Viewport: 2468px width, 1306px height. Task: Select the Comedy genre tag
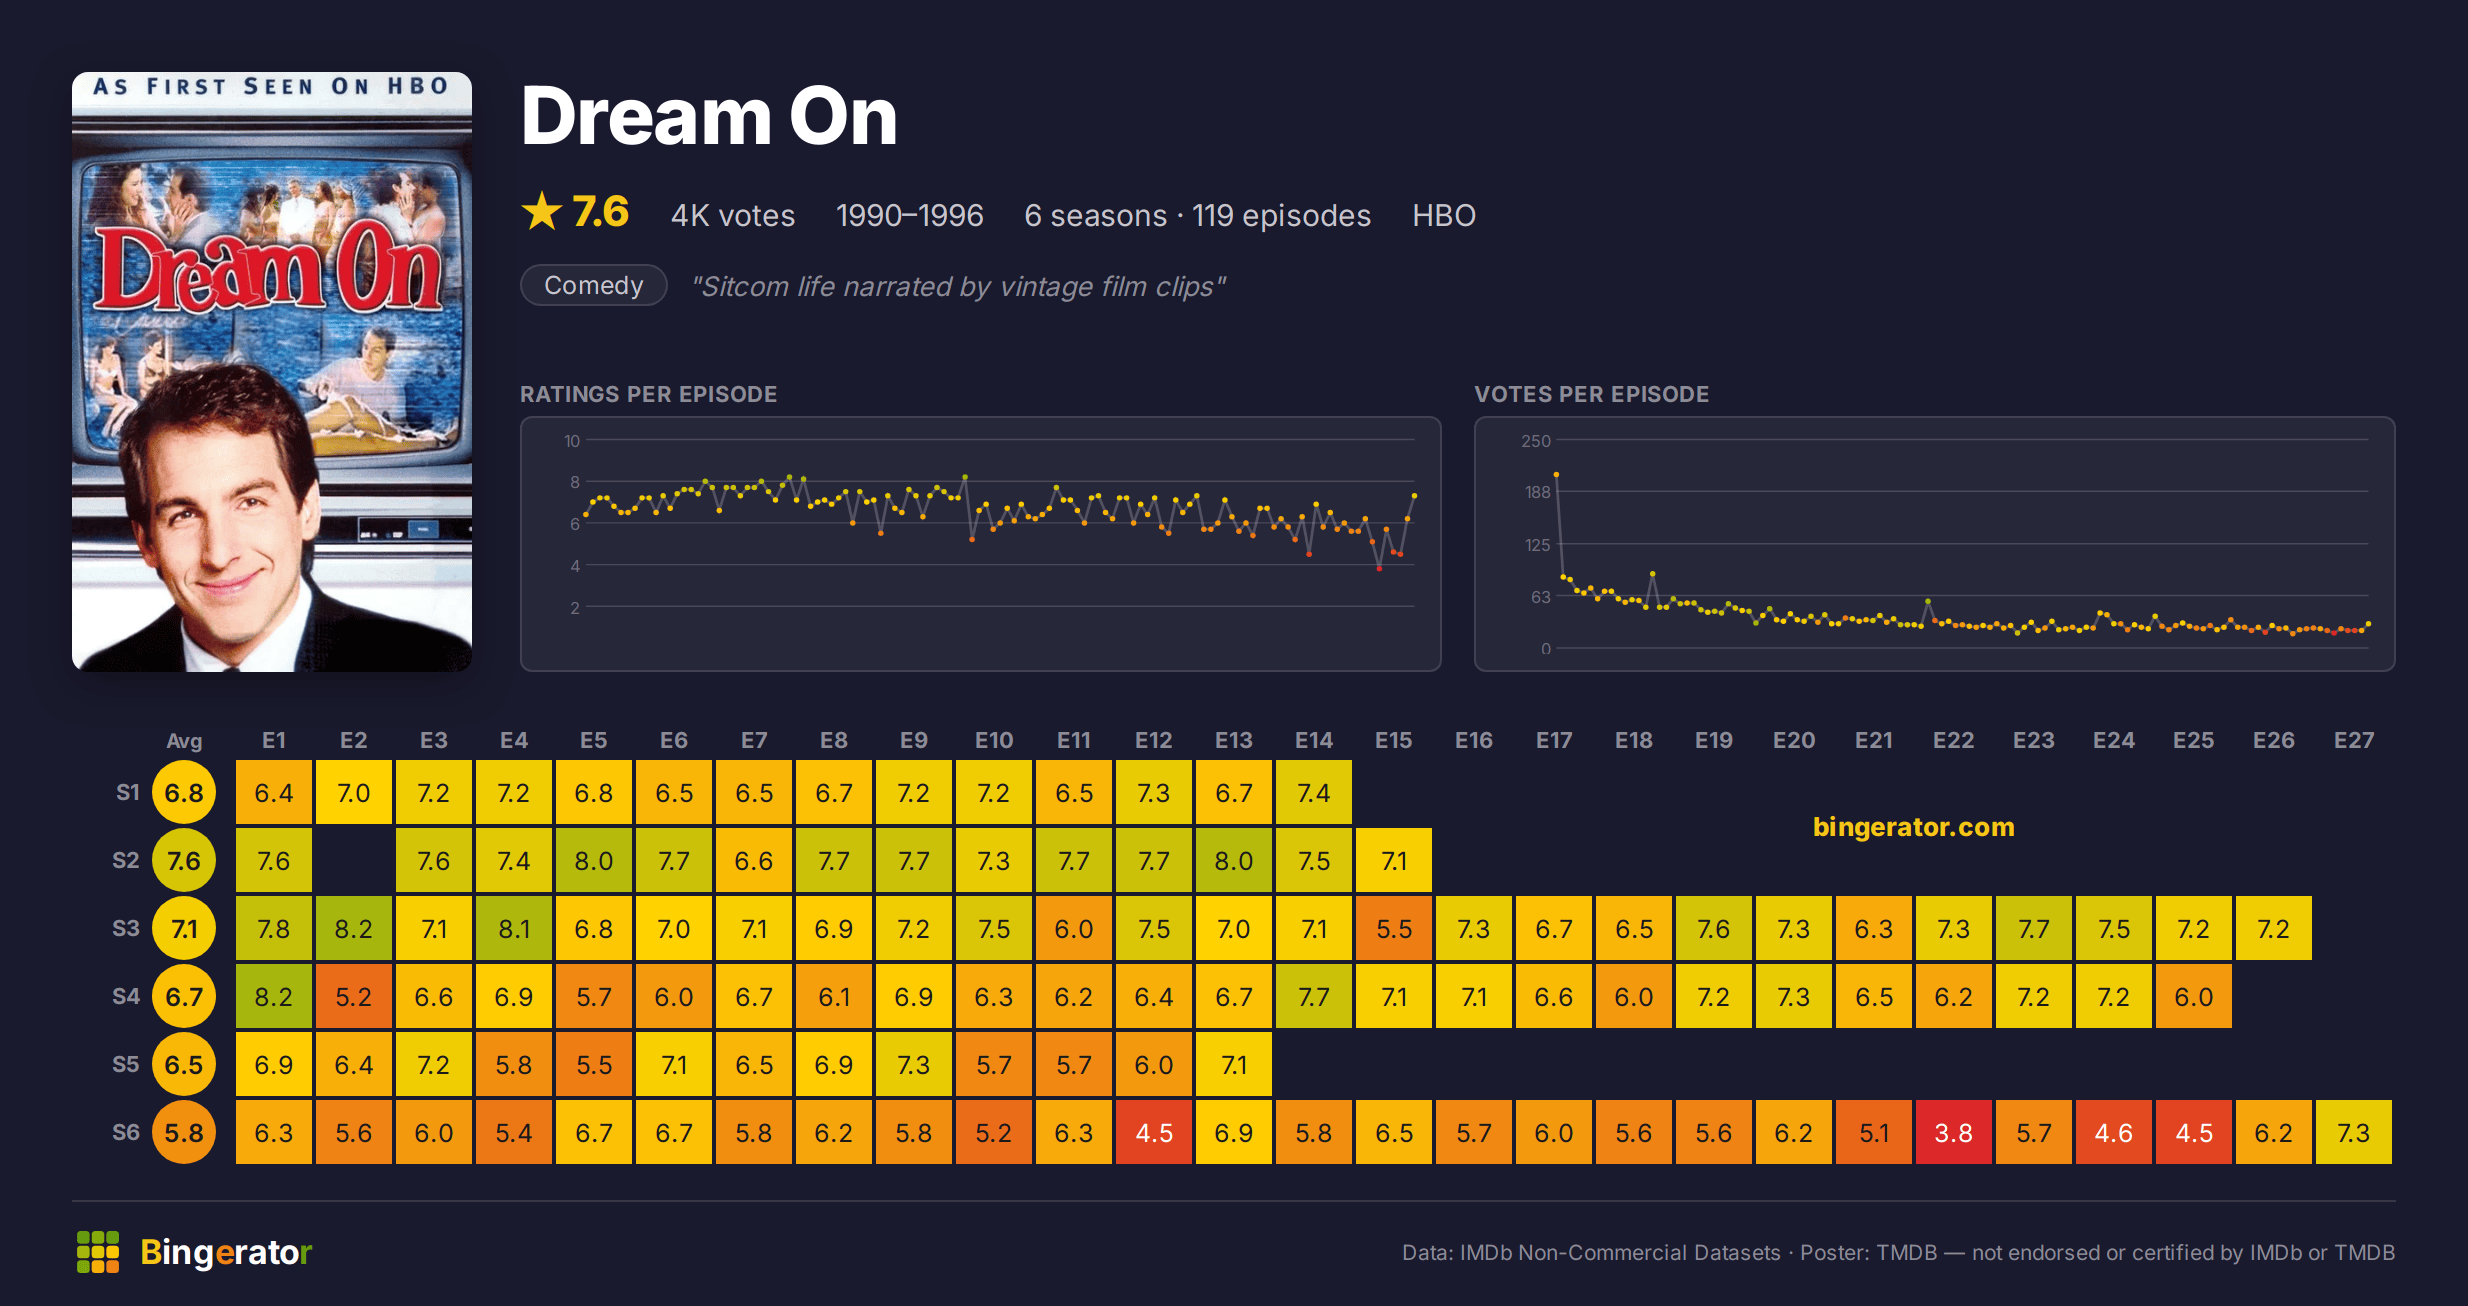(x=594, y=286)
